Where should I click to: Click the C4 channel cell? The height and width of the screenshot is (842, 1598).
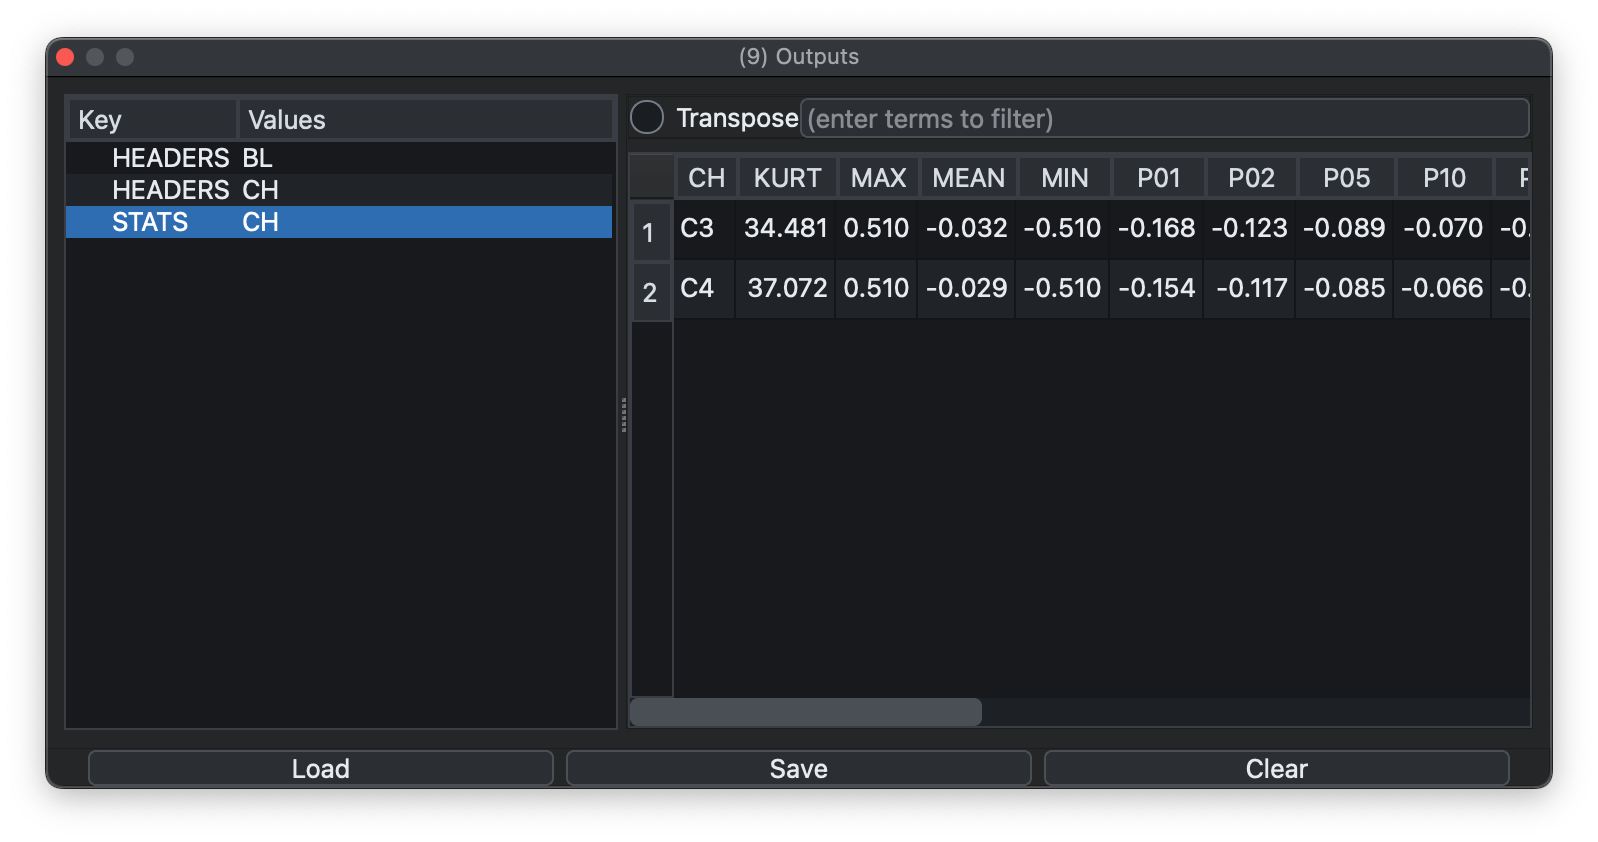(x=705, y=288)
